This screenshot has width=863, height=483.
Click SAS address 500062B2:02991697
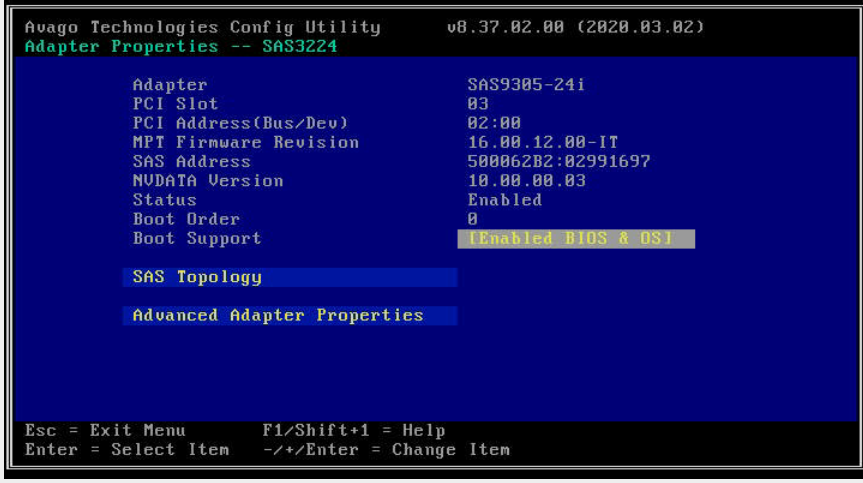point(559,162)
